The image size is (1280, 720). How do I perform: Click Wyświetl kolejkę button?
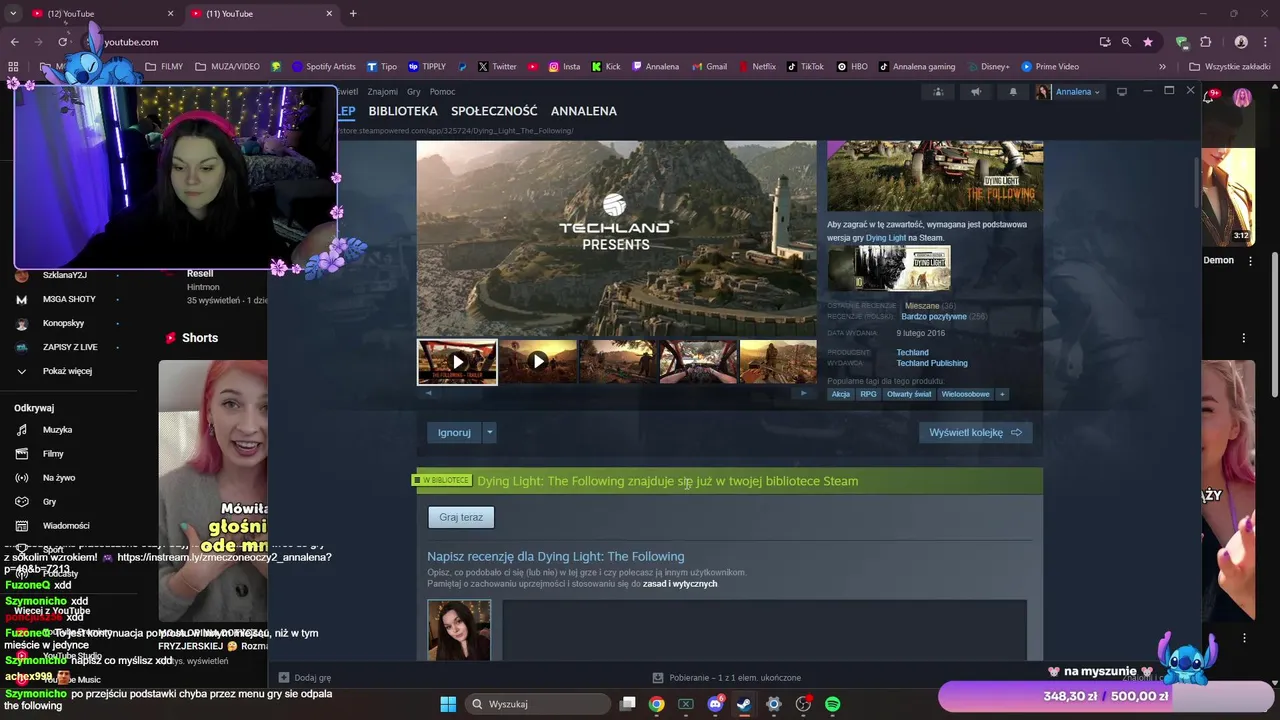click(x=975, y=433)
